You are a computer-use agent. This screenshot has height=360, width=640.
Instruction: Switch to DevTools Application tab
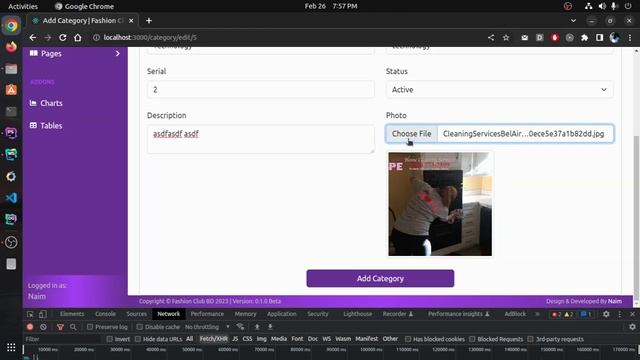[282, 314]
